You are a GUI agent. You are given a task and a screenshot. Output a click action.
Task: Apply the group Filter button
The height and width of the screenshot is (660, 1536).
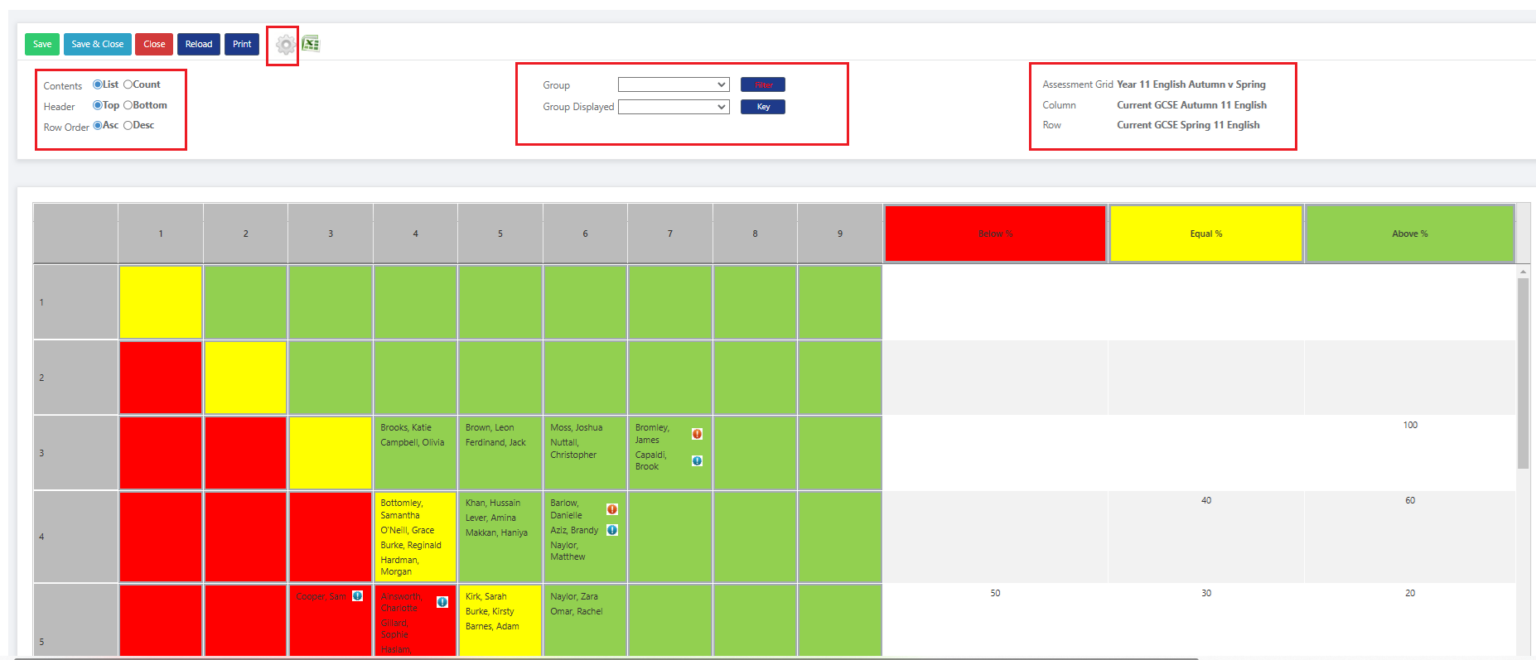(x=763, y=84)
